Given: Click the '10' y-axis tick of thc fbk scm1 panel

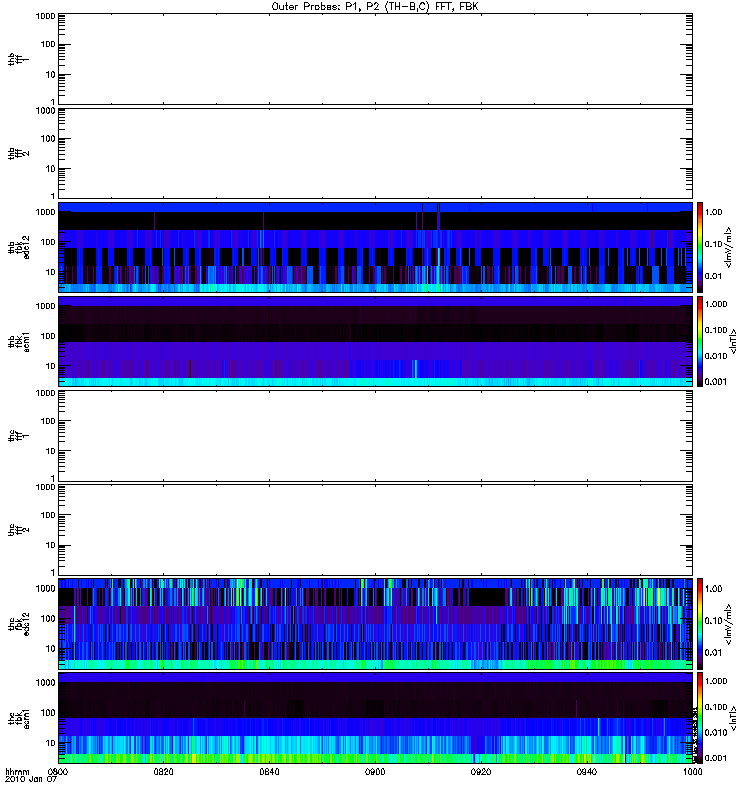Looking at the screenshot, I should (x=51, y=743).
